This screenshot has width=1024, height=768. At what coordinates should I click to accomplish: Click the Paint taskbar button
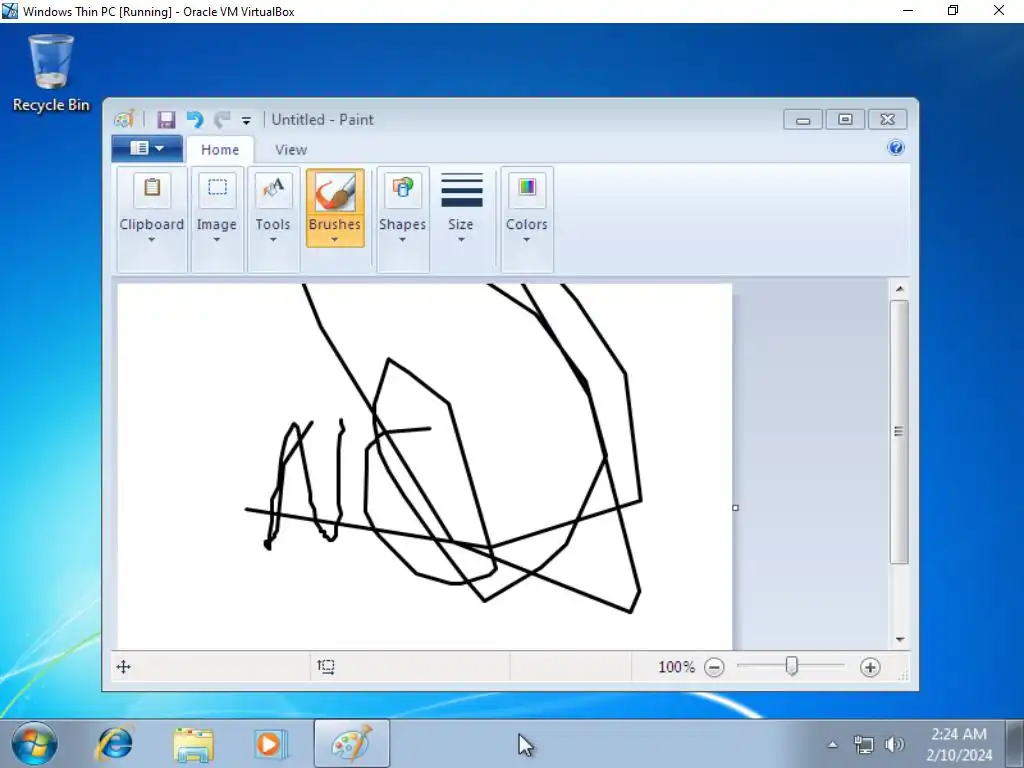[x=352, y=744]
